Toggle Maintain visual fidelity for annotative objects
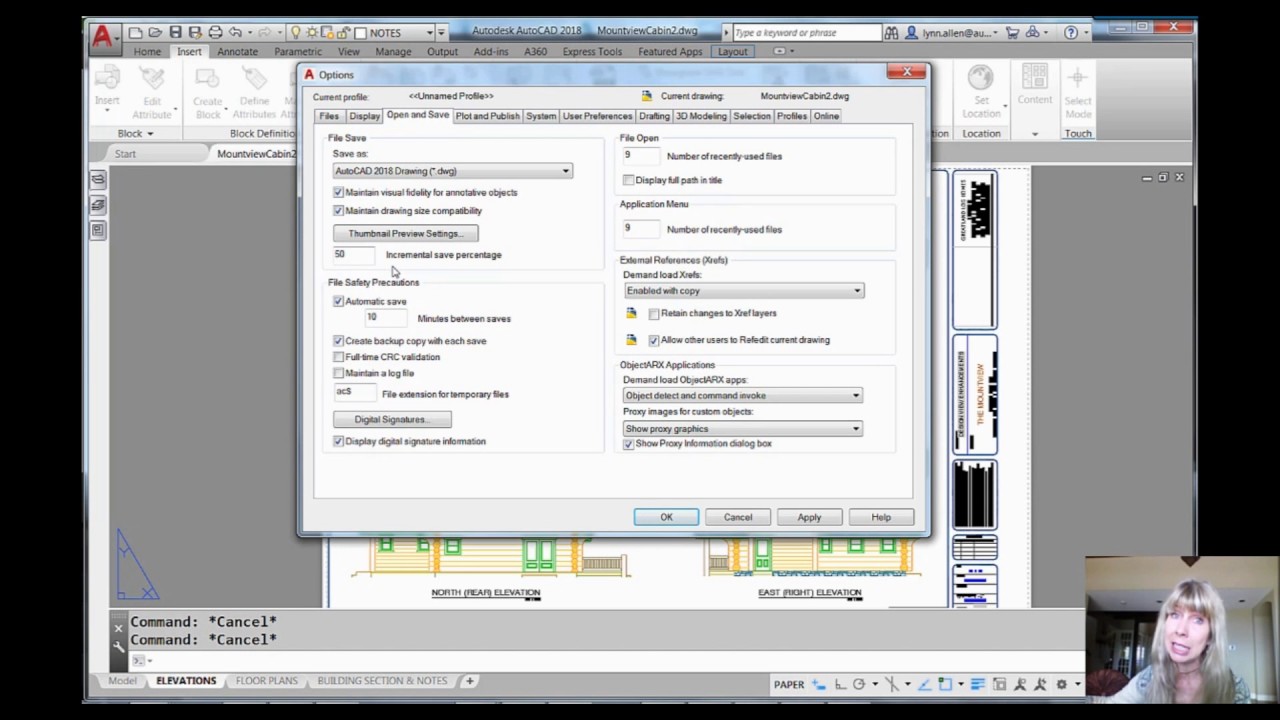The image size is (1280, 720). (338, 192)
